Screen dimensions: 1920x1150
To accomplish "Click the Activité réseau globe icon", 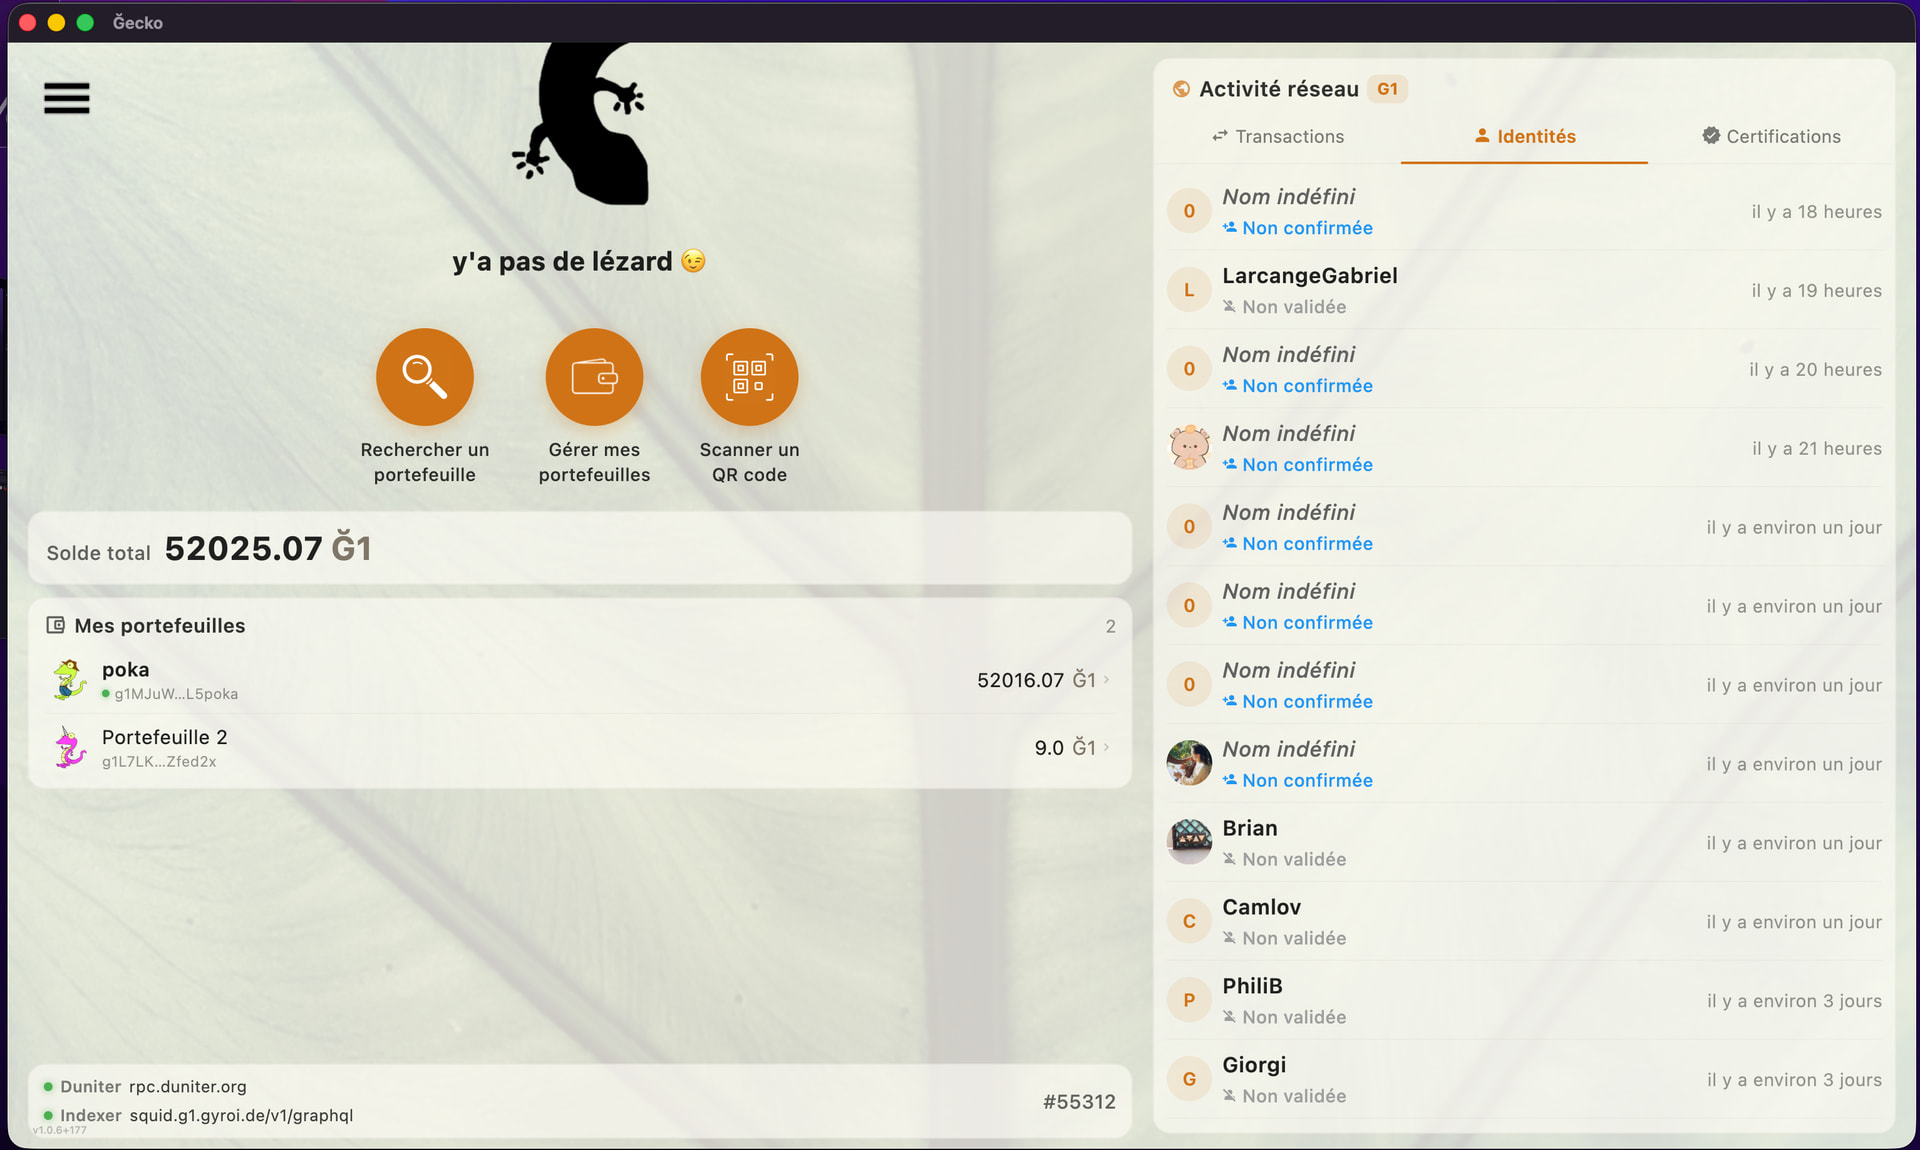I will pos(1181,89).
